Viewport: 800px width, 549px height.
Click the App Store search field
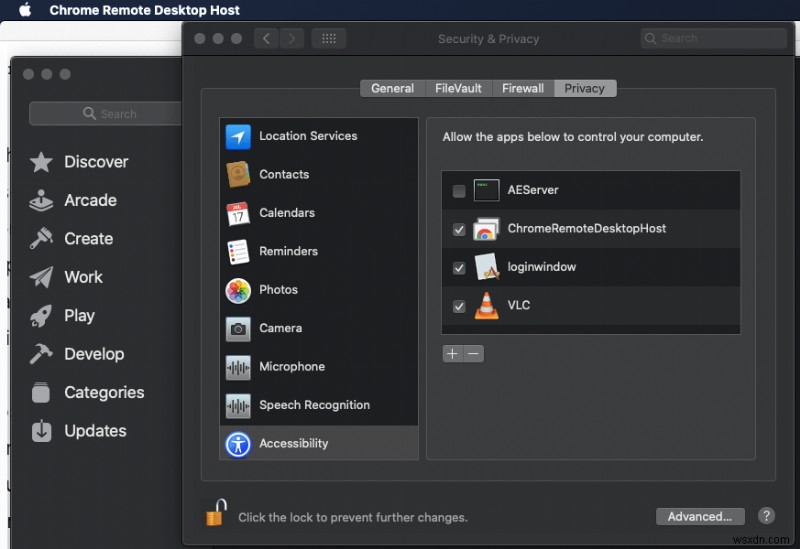pyautogui.click(x=106, y=113)
